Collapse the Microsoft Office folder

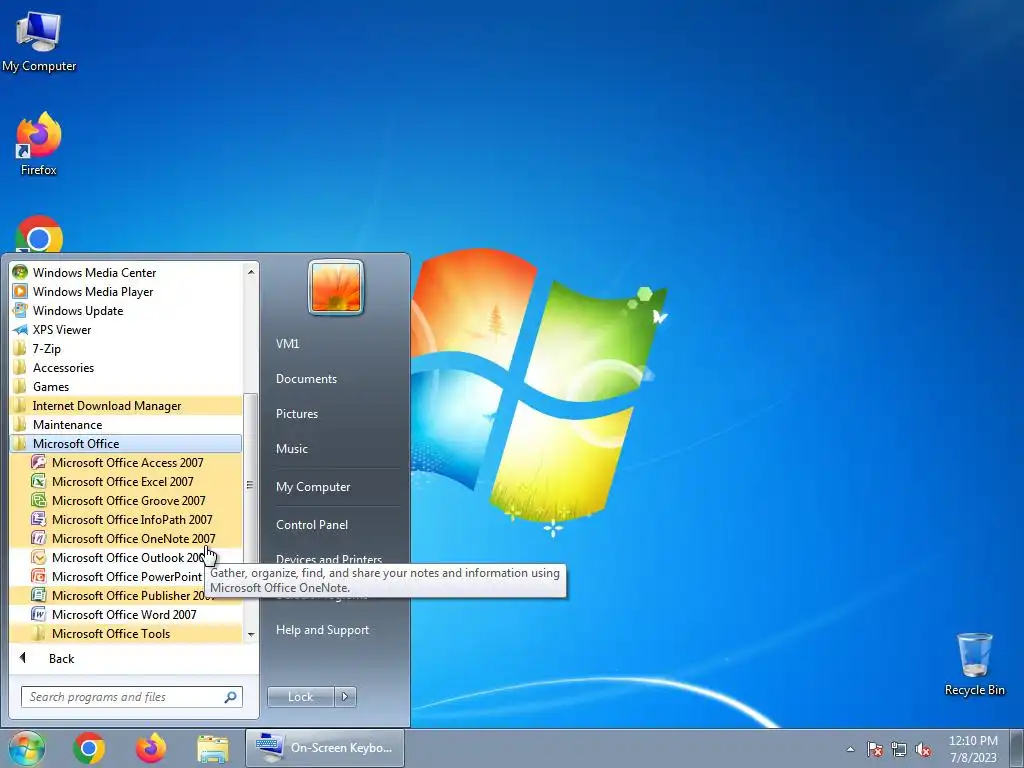click(x=126, y=443)
